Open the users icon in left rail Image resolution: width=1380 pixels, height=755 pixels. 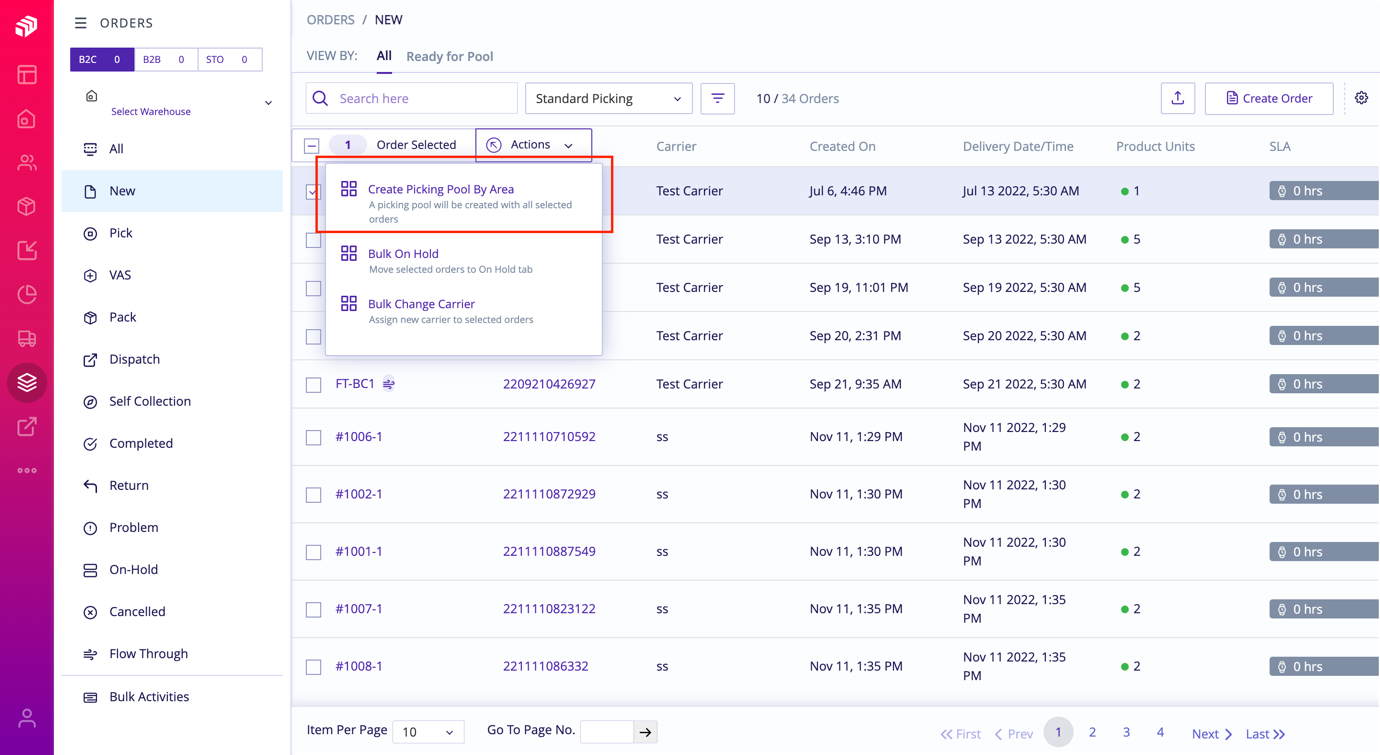[x=27, y=163]
